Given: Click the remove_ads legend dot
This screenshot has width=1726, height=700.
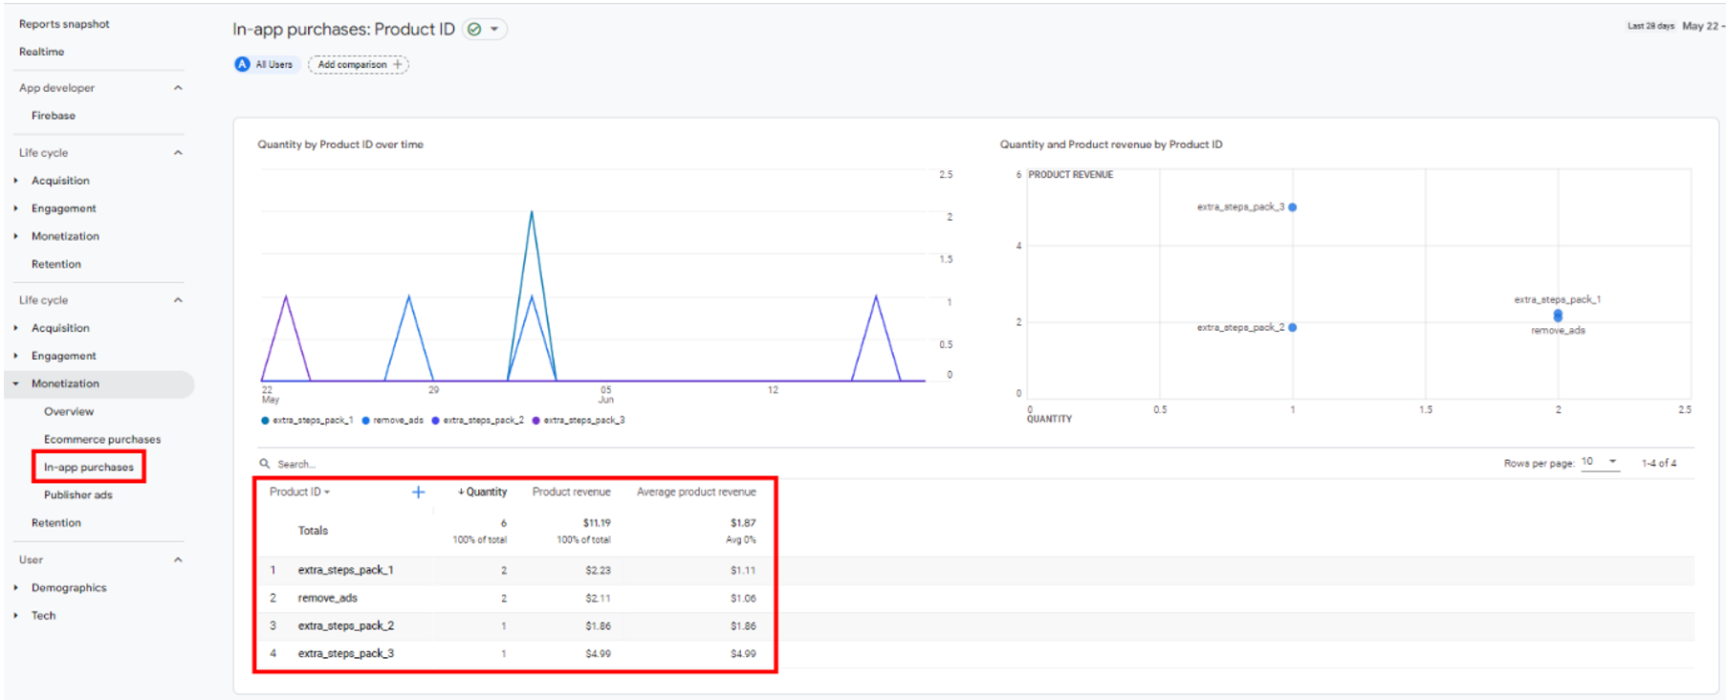Looking at the screenshot, I should (x=366, y=420).
